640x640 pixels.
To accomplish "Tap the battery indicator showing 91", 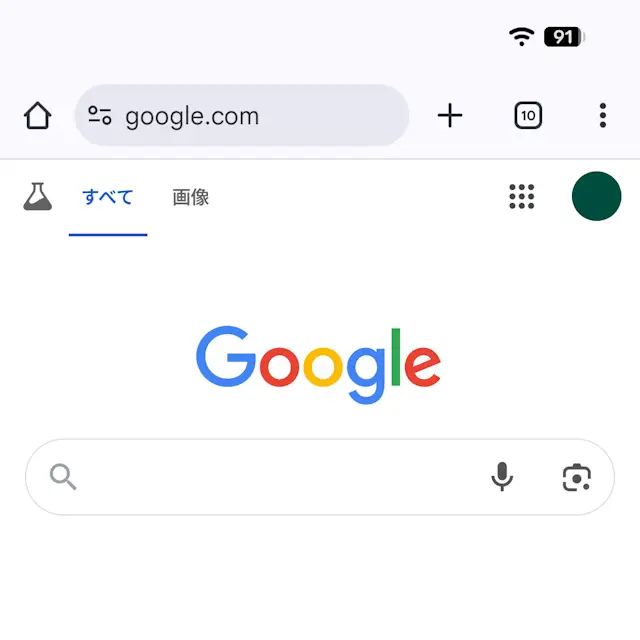I will [x=564, y=37].
